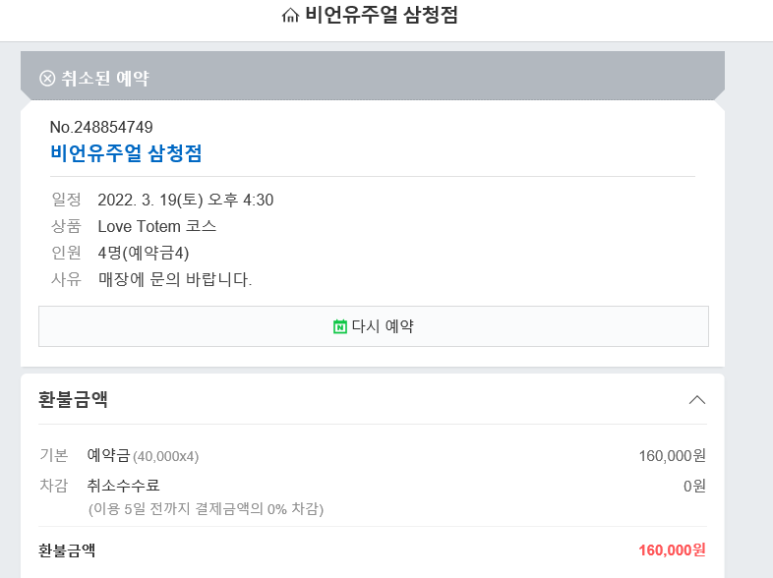
Task: Click the 취소된 예약 banner text
Action: 105,78
